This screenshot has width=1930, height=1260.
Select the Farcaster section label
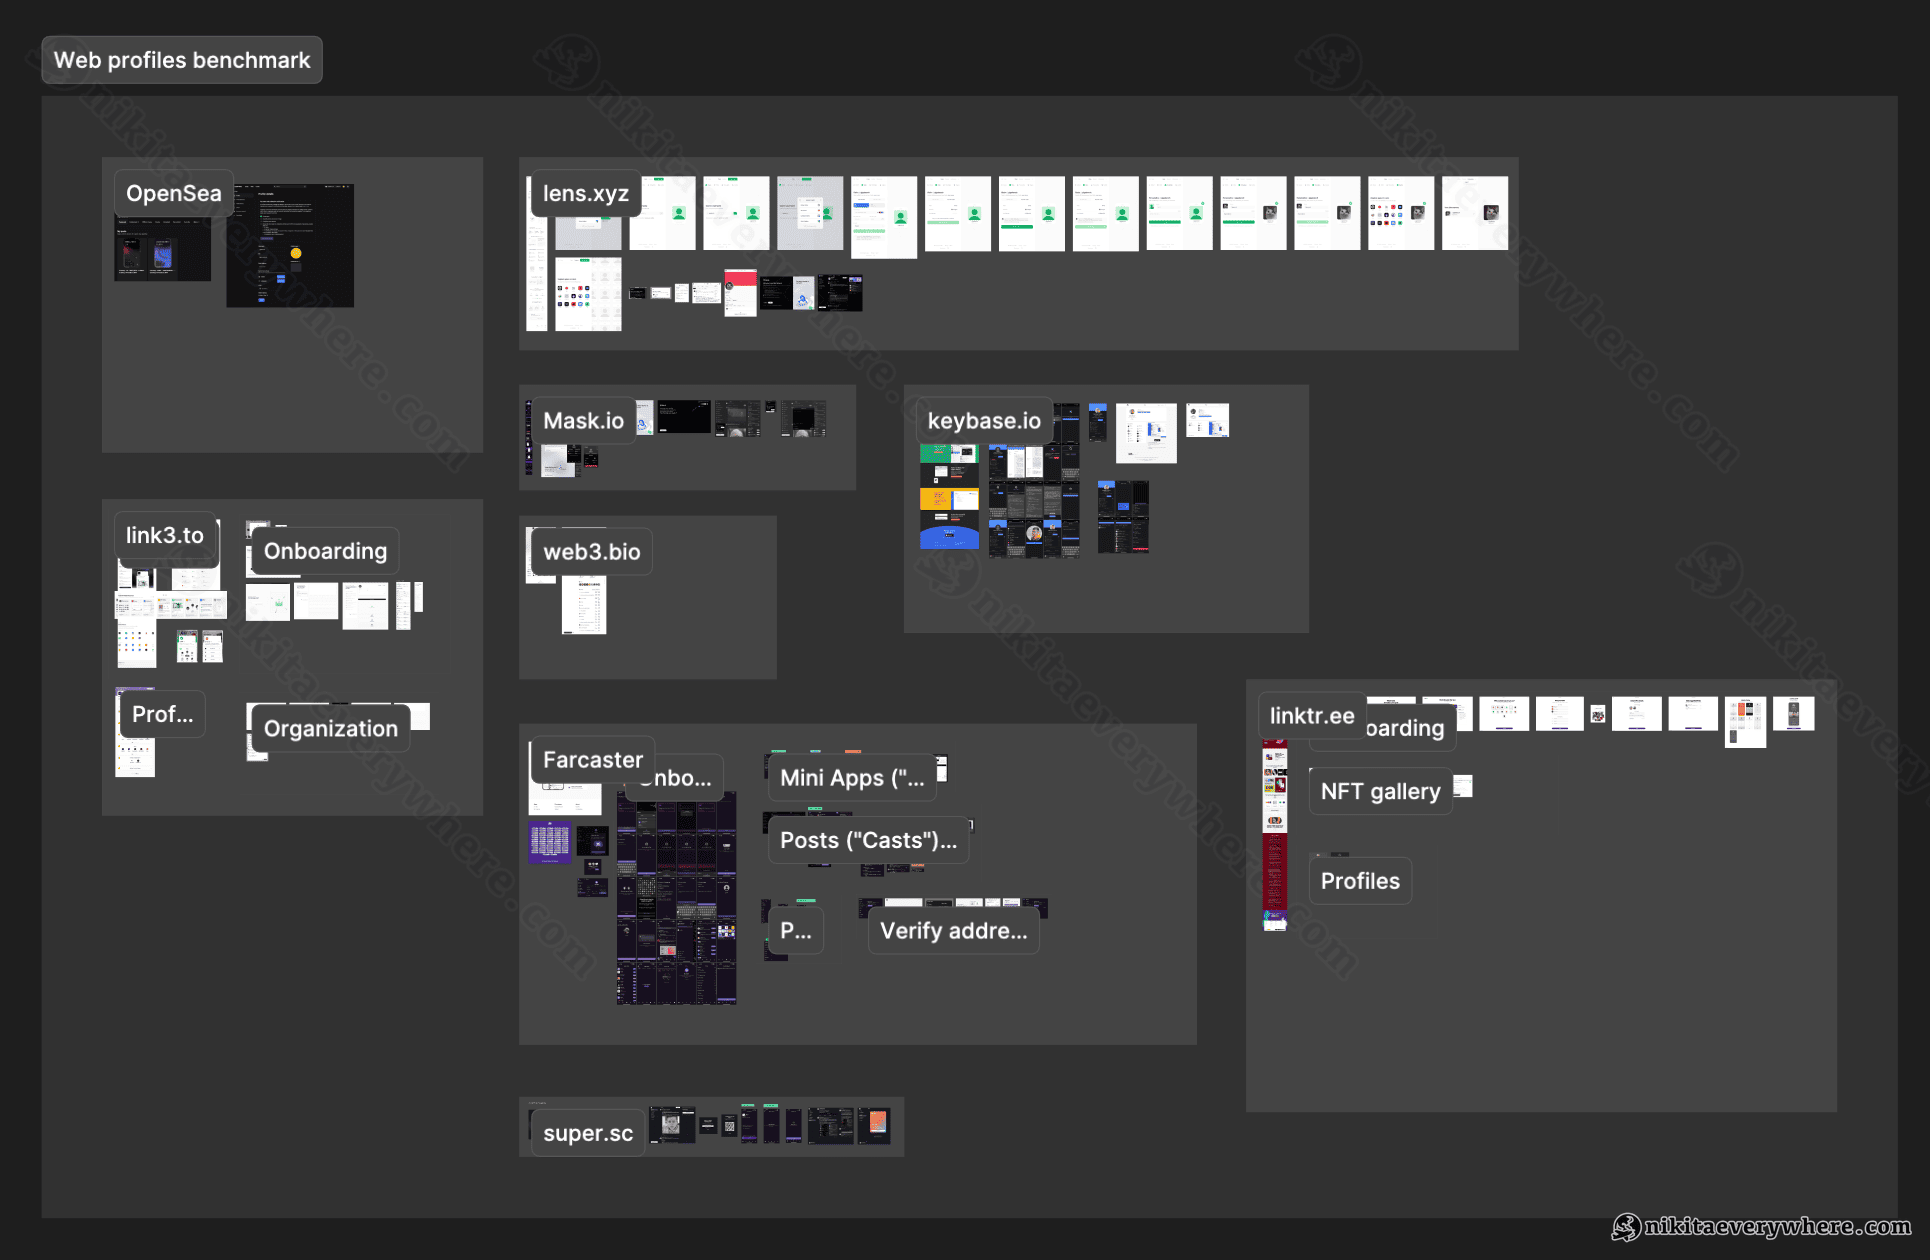[x=592, y=760]
